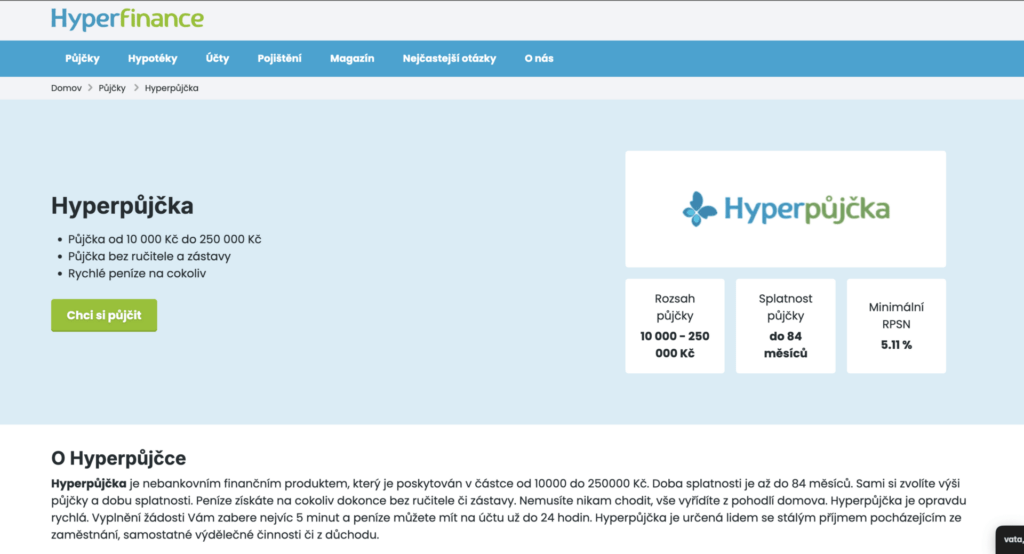Open the Magazín page
1024x554 pixels.
(x=352, y=59)
